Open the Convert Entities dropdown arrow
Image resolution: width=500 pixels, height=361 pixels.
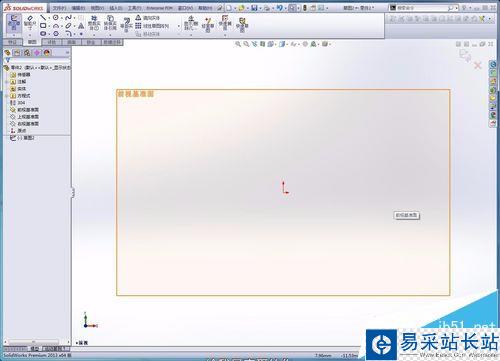110,34
